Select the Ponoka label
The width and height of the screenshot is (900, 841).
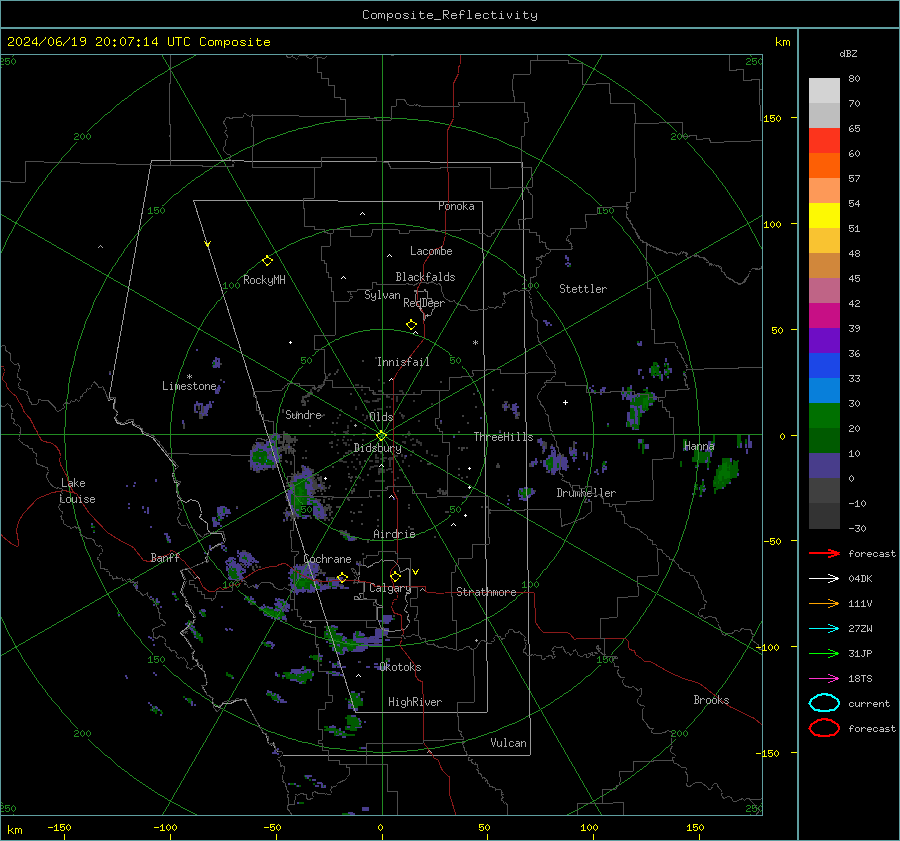456,206
